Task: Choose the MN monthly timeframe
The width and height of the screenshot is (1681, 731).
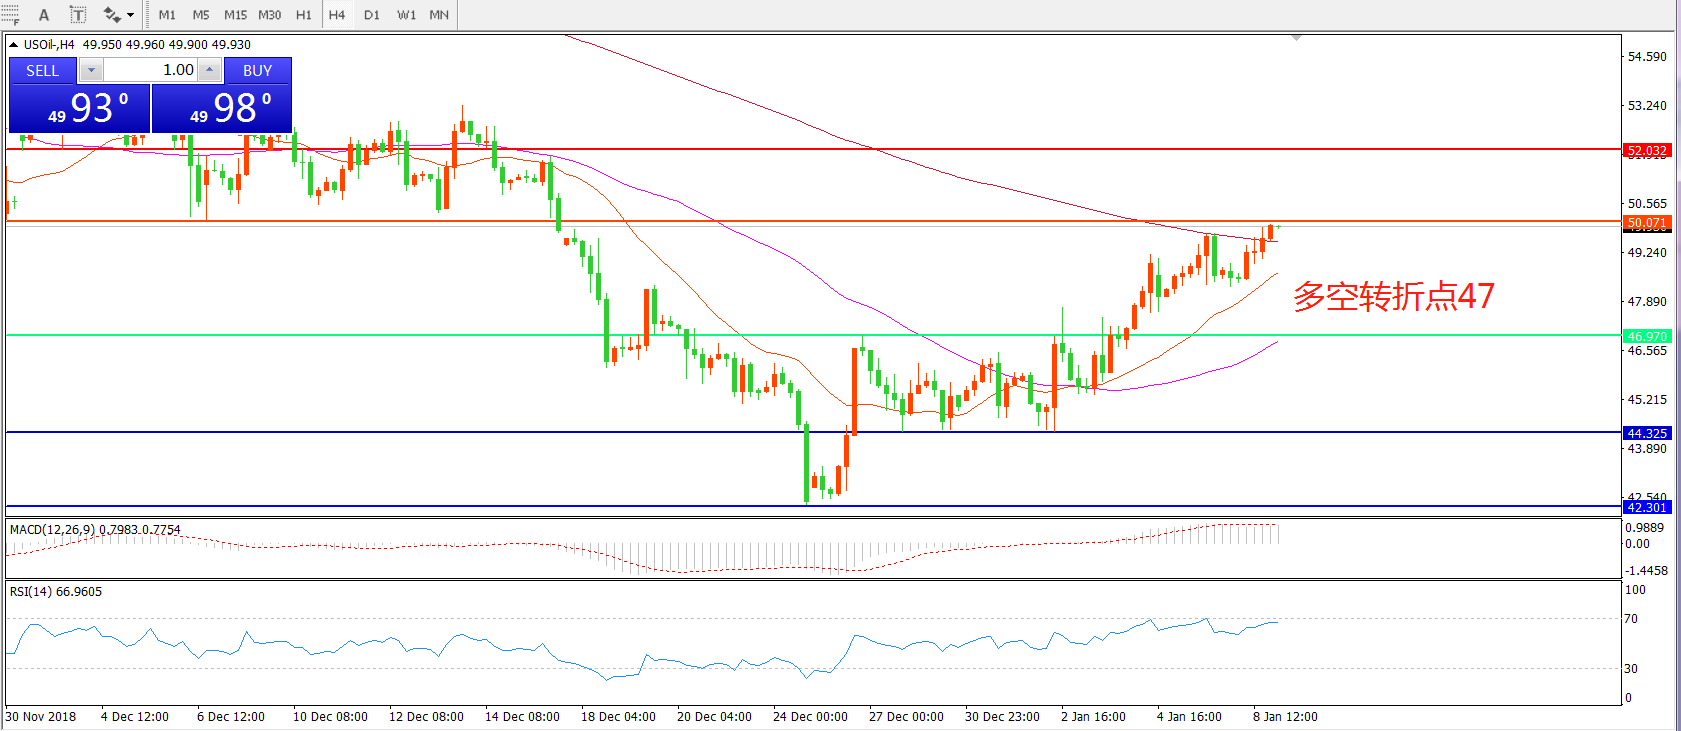Action: 439,15
